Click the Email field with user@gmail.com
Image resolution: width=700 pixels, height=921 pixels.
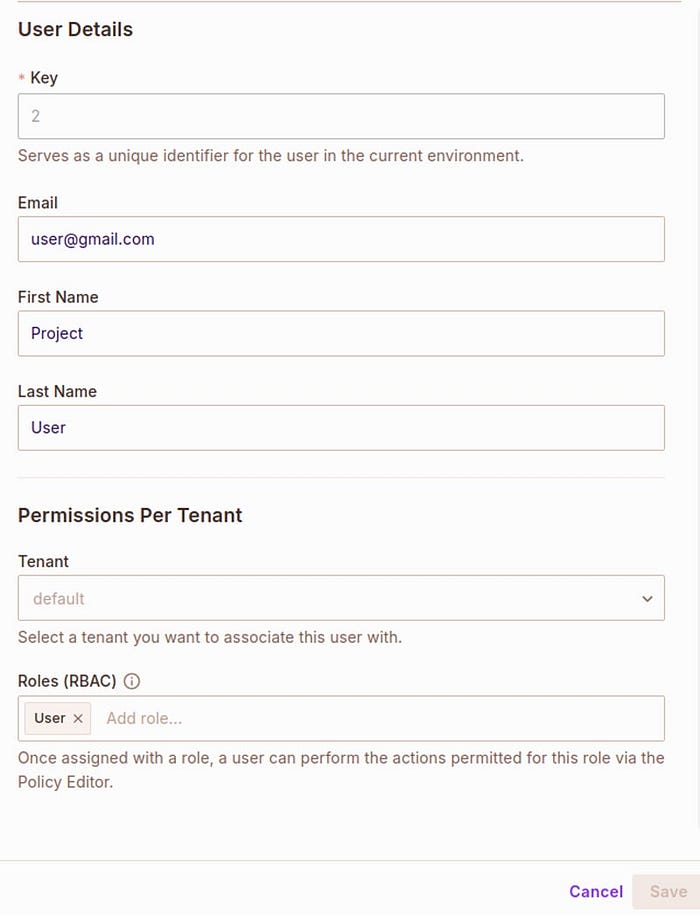341,239
